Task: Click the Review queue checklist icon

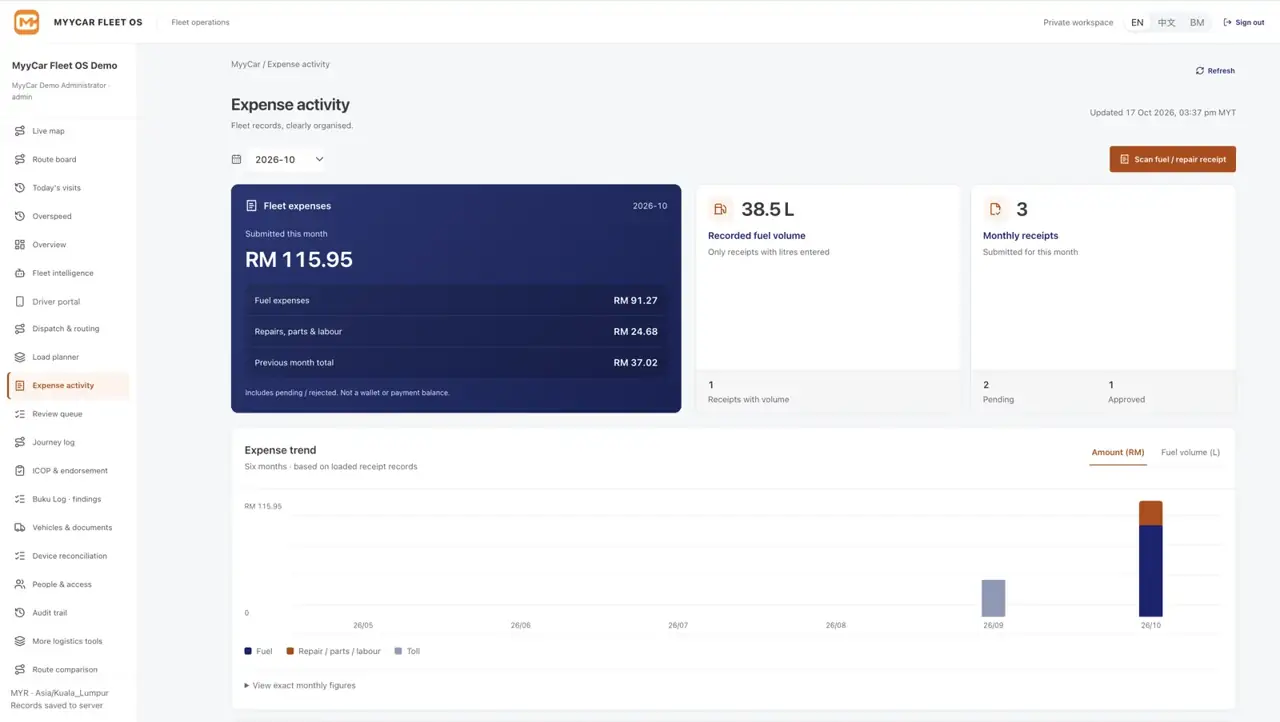Action: pyautogui.click(x=20, y=414)
